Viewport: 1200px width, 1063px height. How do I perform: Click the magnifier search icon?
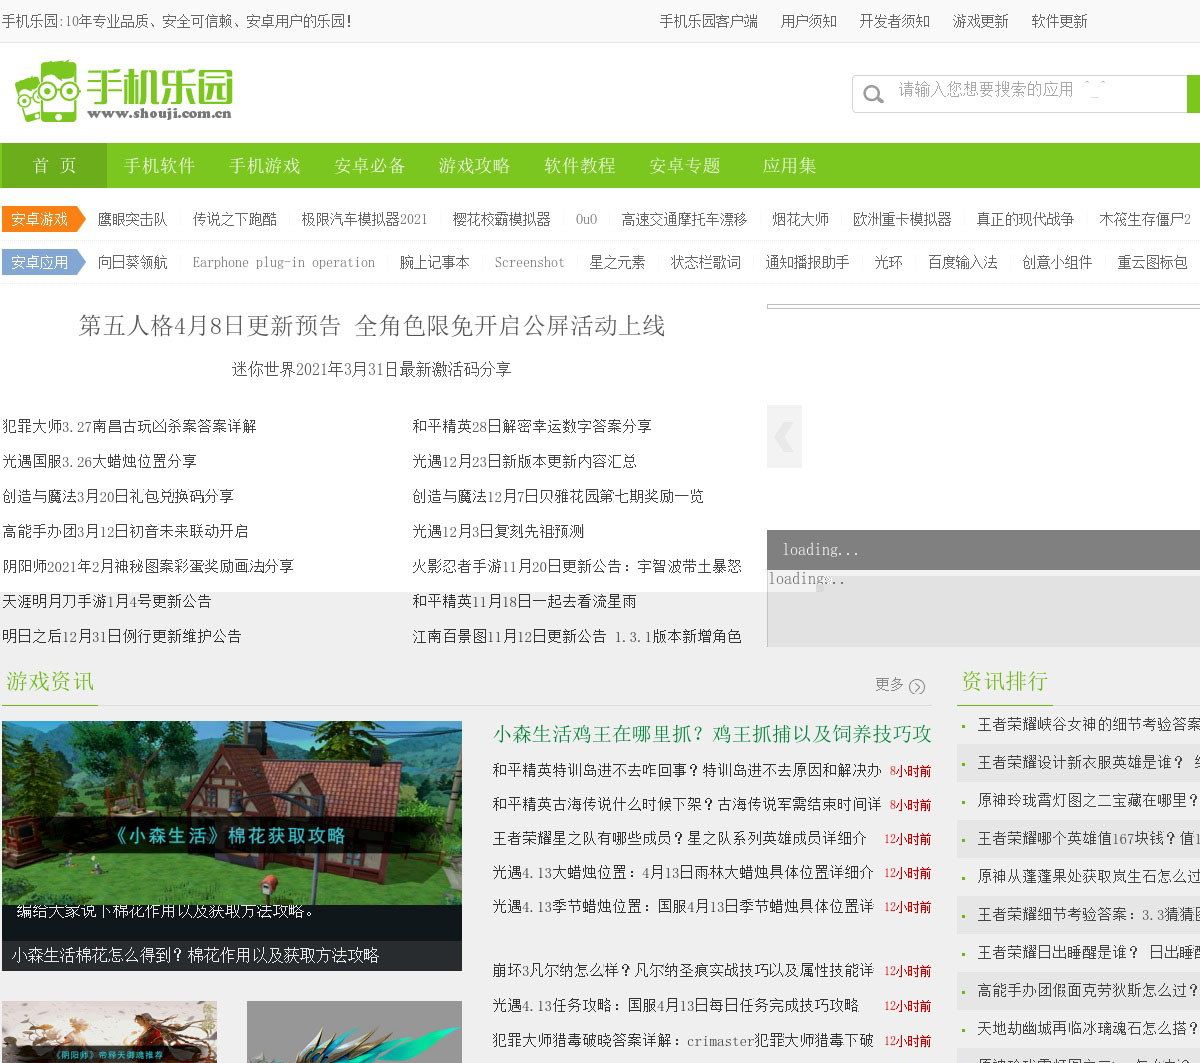click(x=873, y=94)
